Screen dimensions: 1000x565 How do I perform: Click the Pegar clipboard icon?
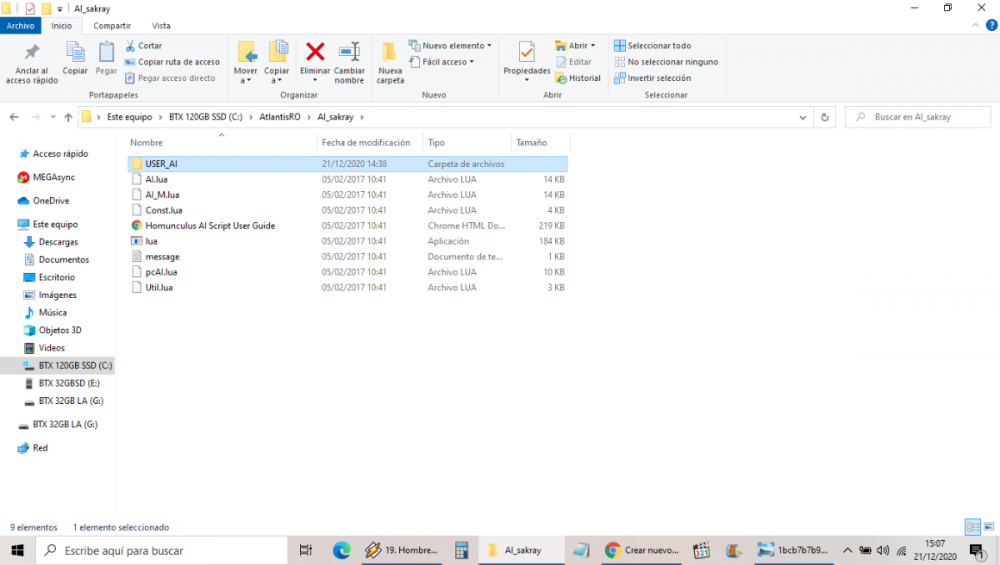[x=106, y=52]
